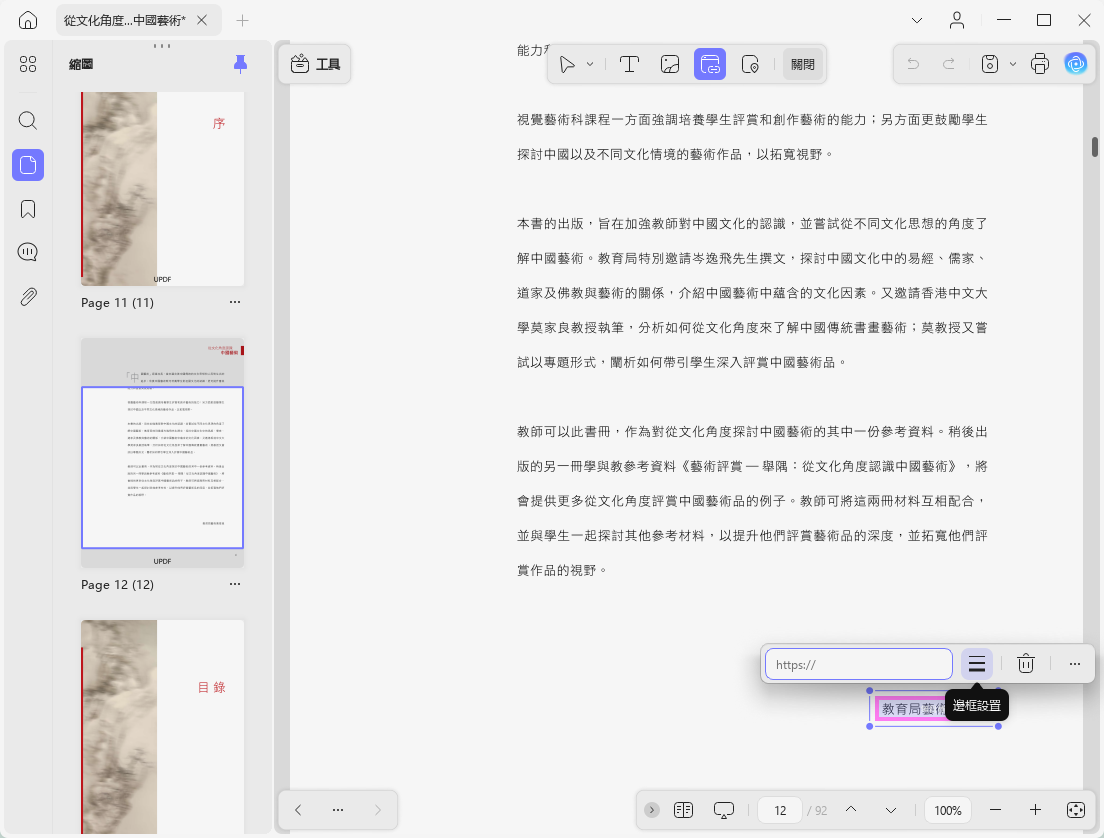Screen dimensions: 1104x838
Task: Expand the selection tool dropdown arrow
Action: pyautogui.click(x=590, y=64)
